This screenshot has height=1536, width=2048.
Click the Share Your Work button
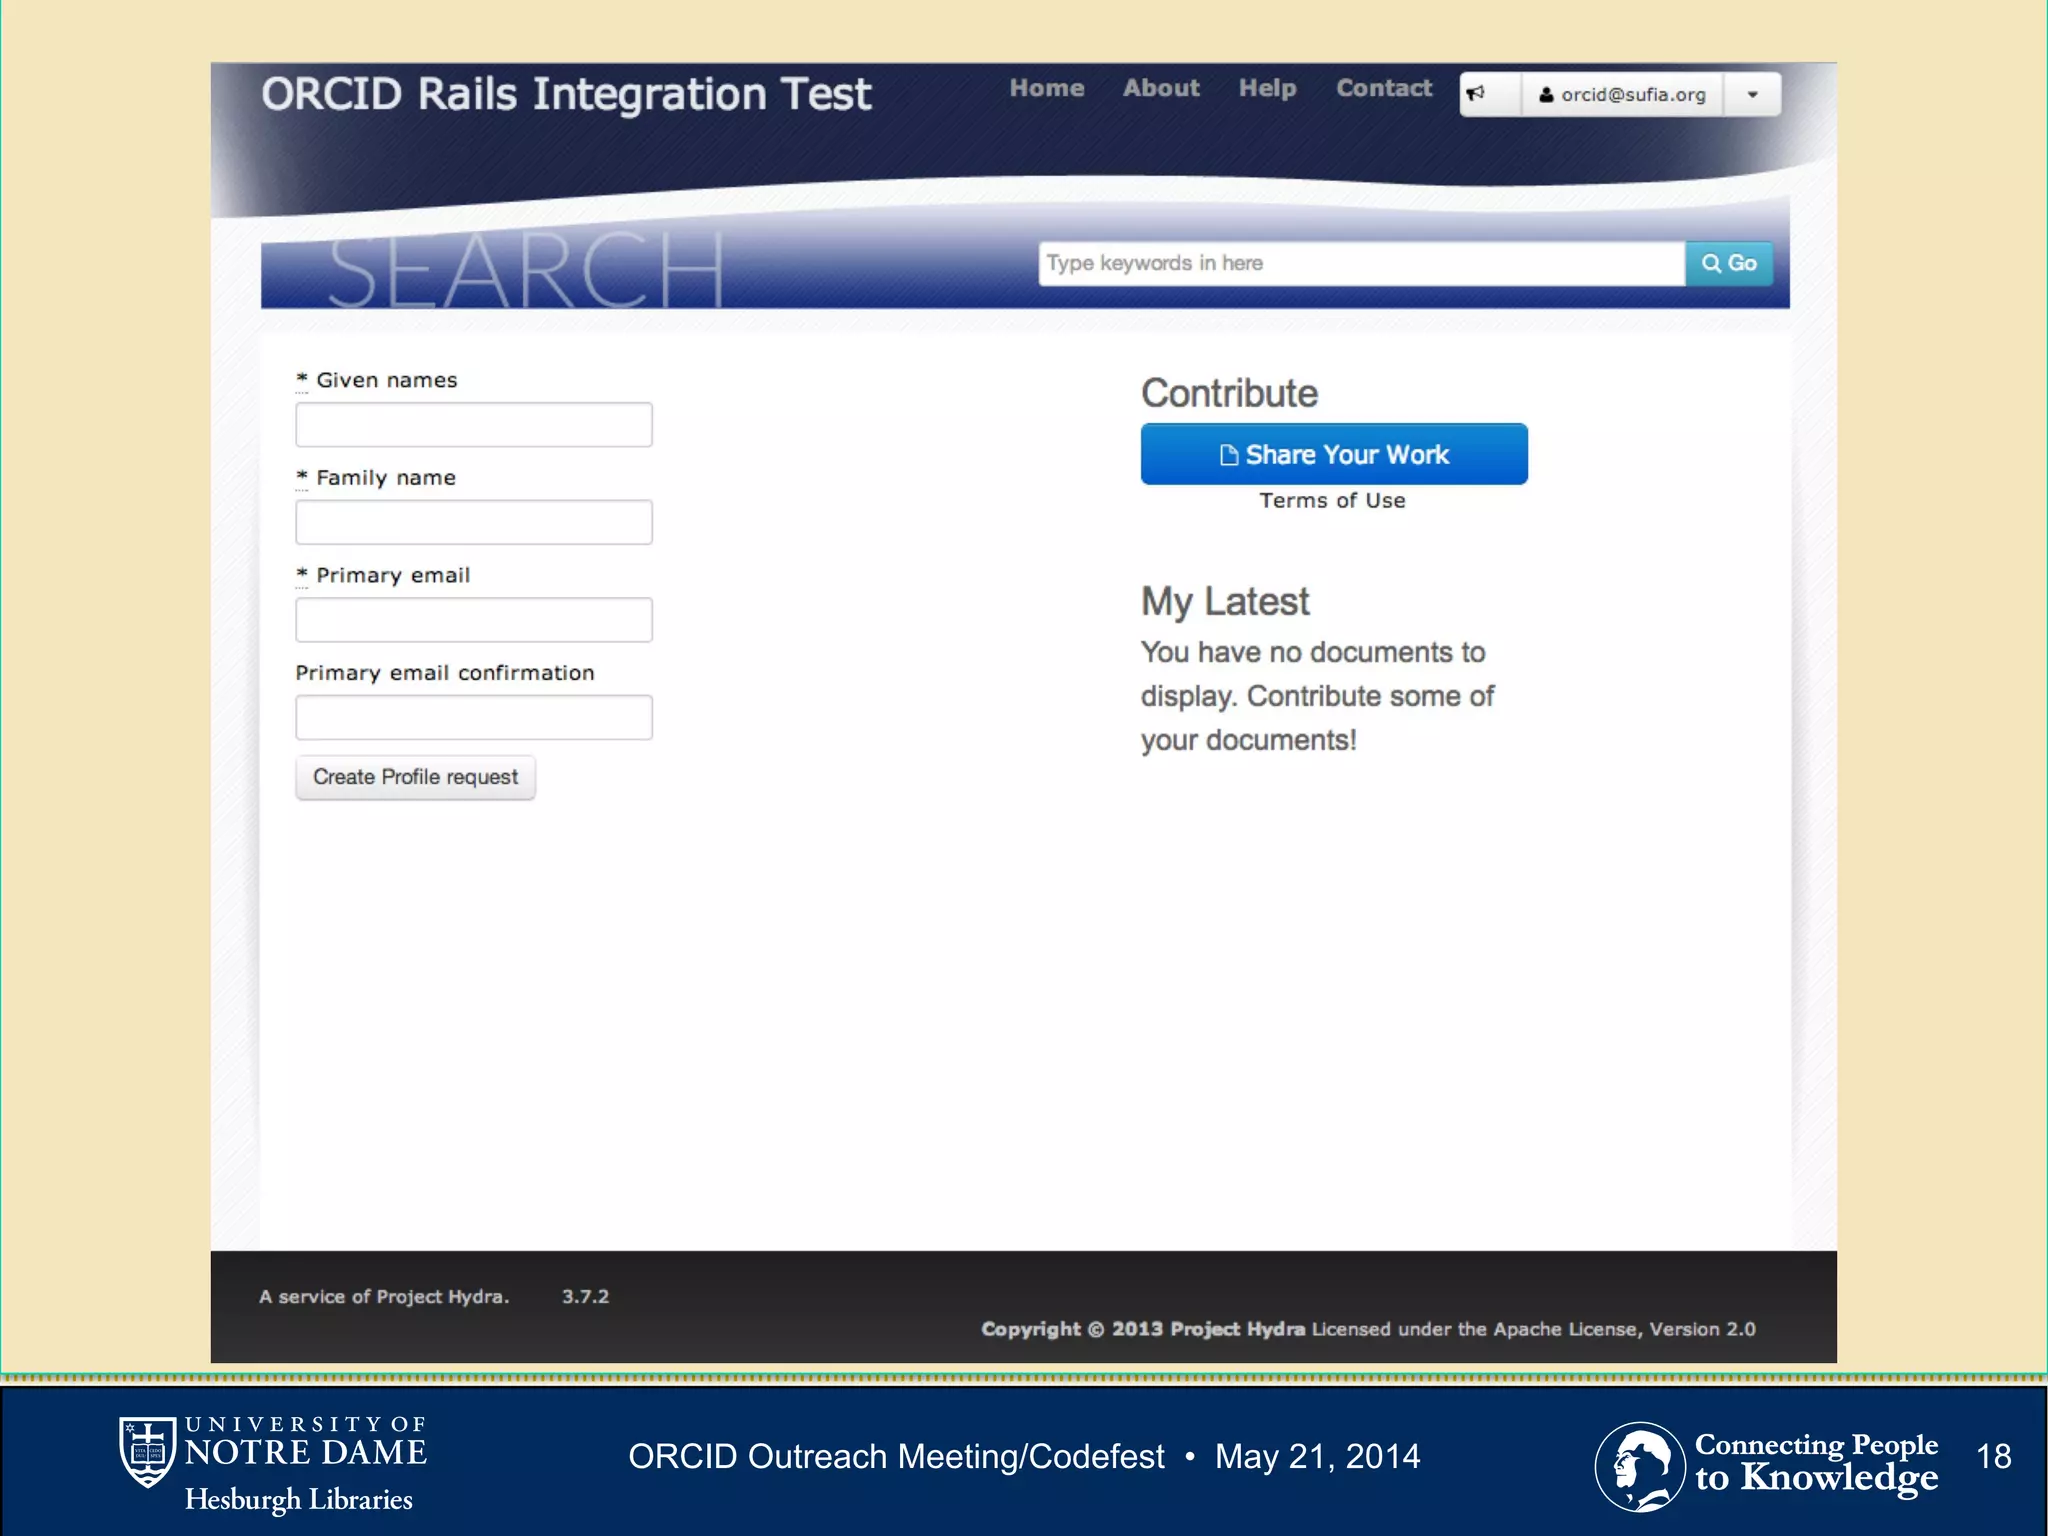click(1334, 454)
